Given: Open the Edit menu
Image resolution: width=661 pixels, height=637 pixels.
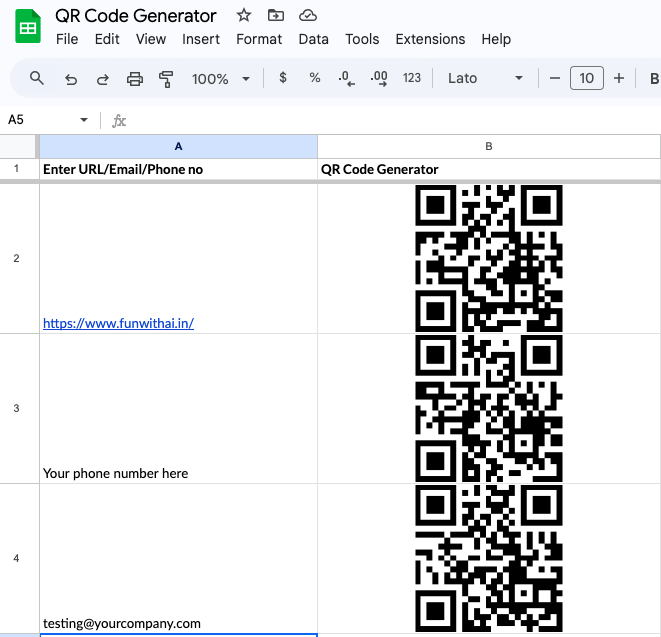Looking at the screenshot, I should point(107,39).
